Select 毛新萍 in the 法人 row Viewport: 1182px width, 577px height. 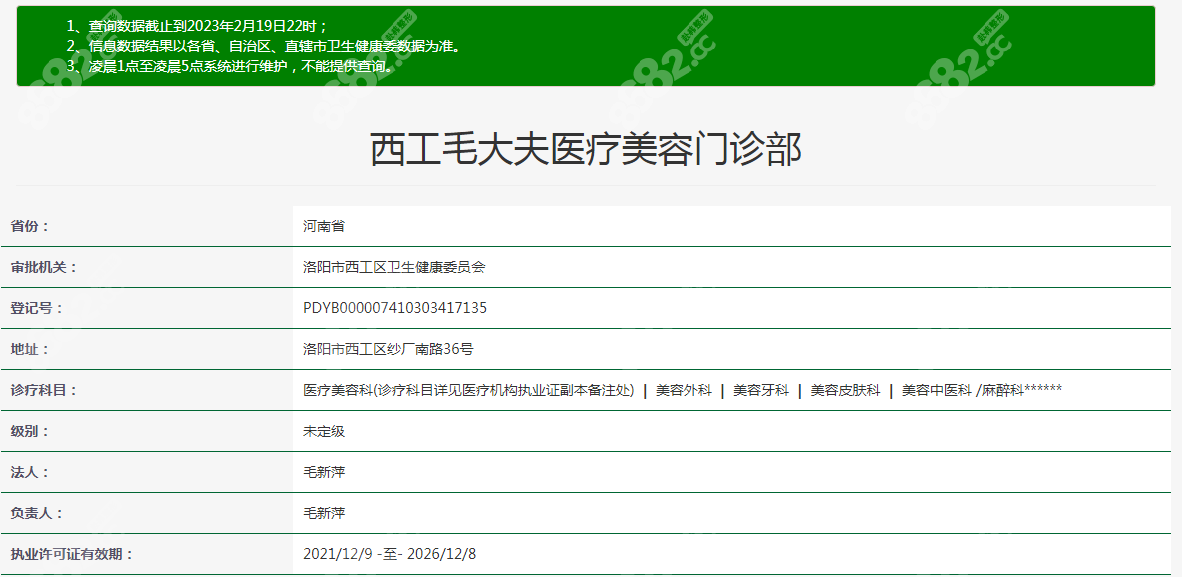point(323,472)
